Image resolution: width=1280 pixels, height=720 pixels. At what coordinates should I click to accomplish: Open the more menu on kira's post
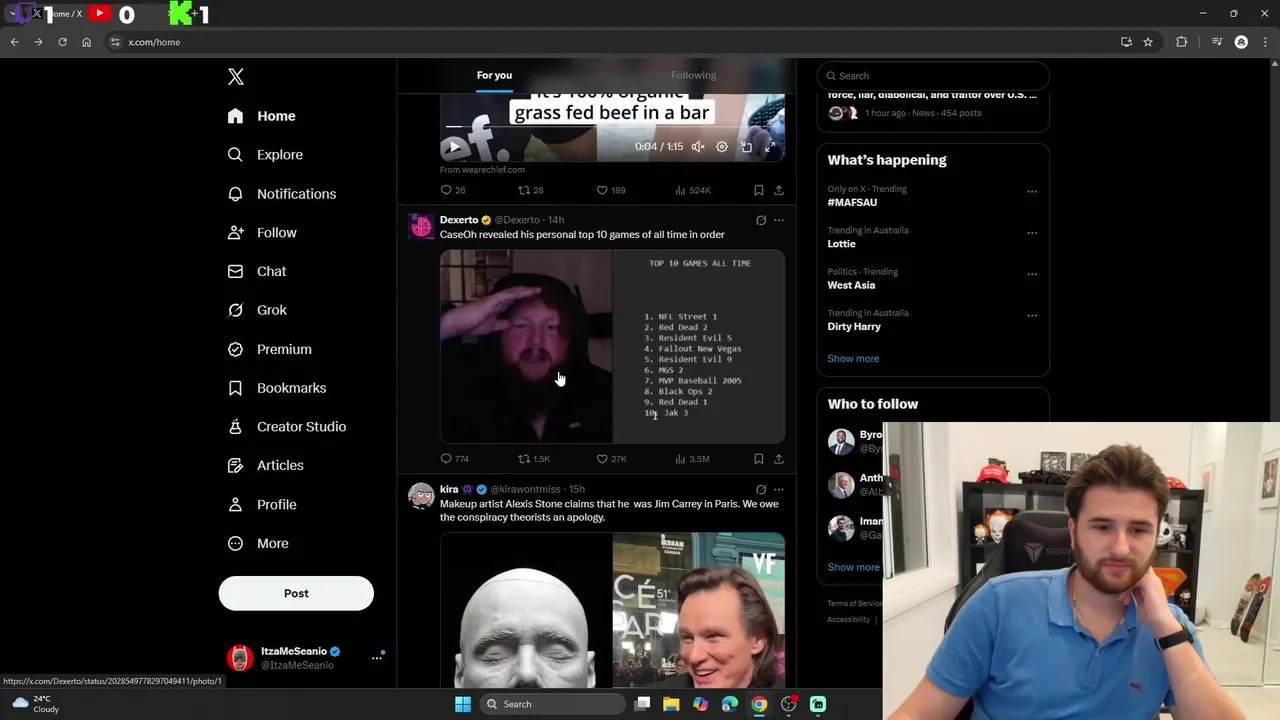(x=779, y=489)
